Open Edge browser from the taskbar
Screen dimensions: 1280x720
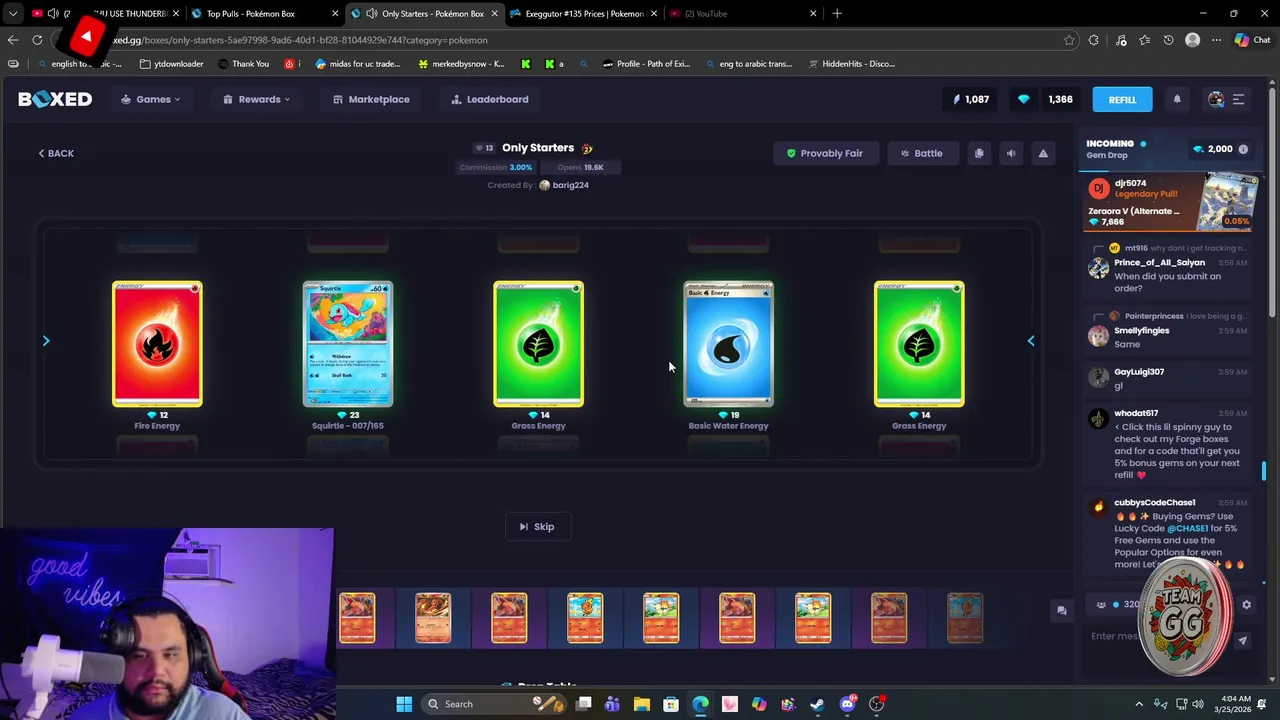pos(700,704)
